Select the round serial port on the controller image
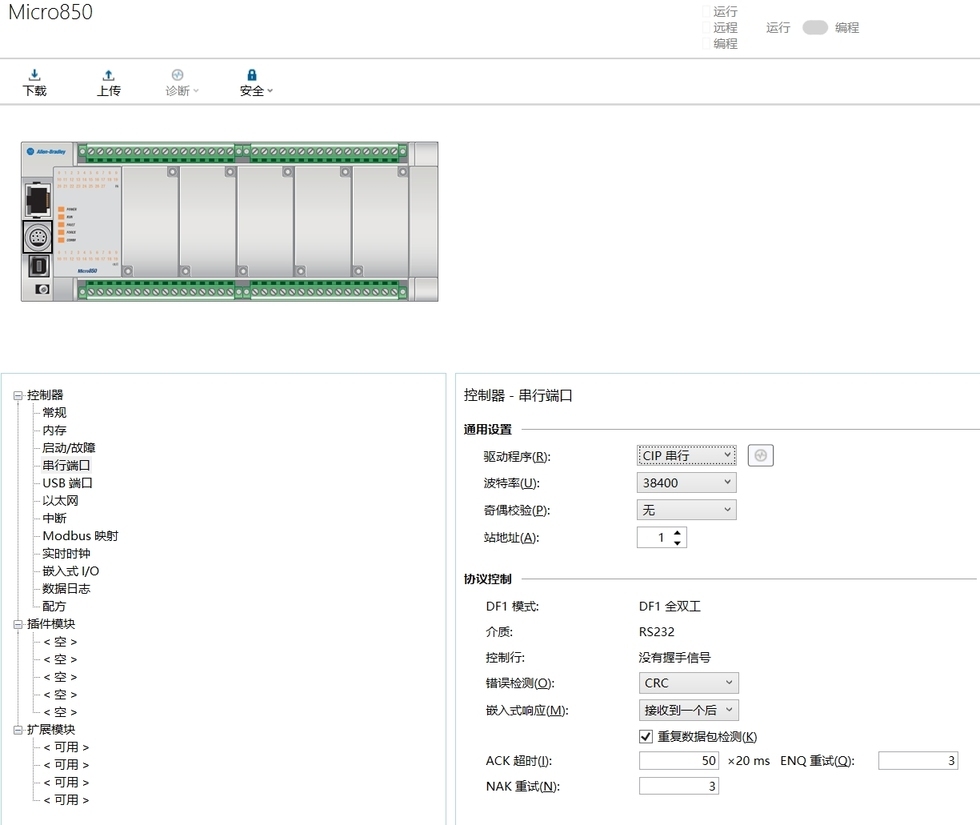The height and width of the screenshot is (825, 980). click(38, 238)
